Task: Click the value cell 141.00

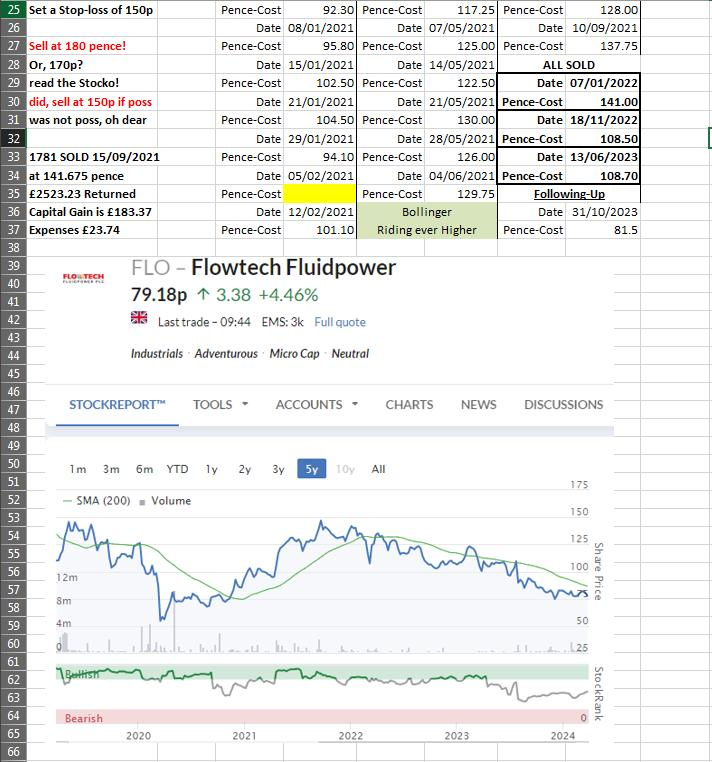Action: click(x=603, y=102)
